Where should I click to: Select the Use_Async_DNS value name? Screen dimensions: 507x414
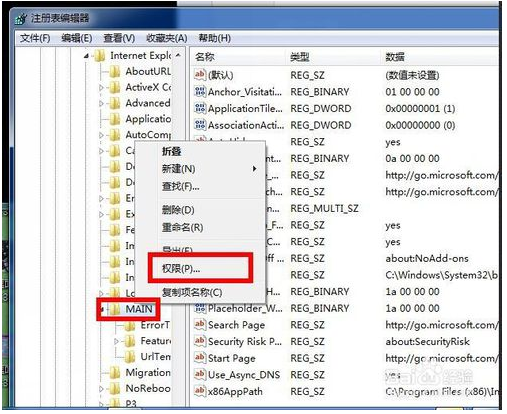[x=244, y=375]
